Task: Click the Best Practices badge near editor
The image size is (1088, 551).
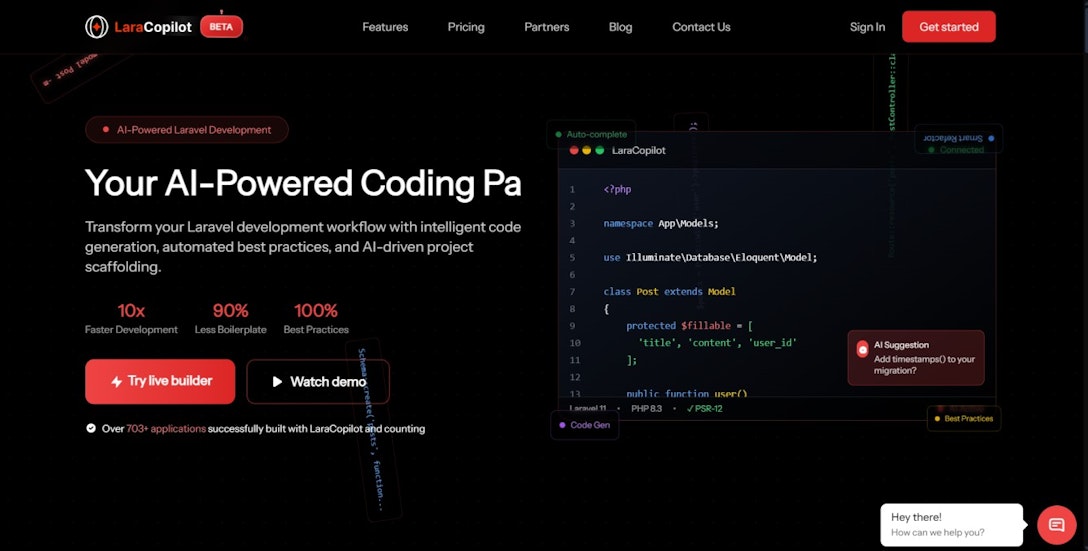Action: (x=964, y=418)
